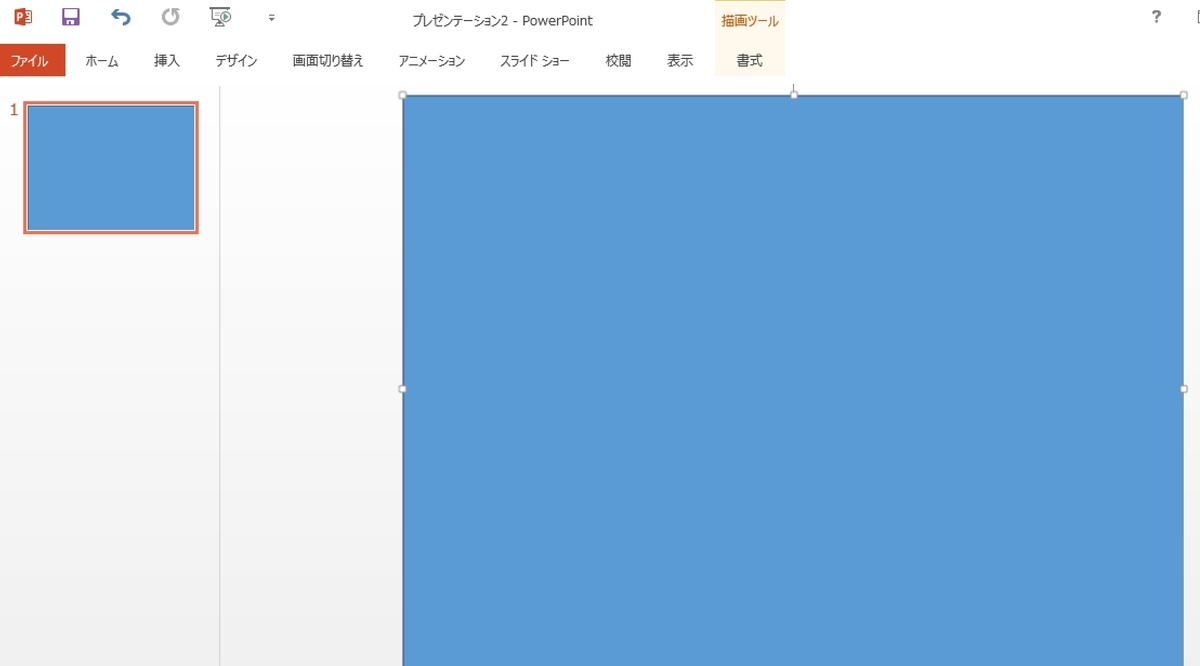Screen dimensions: 1200x666
Task: Select slide 1 thumbnail
Action: click(x=111, y=168)
